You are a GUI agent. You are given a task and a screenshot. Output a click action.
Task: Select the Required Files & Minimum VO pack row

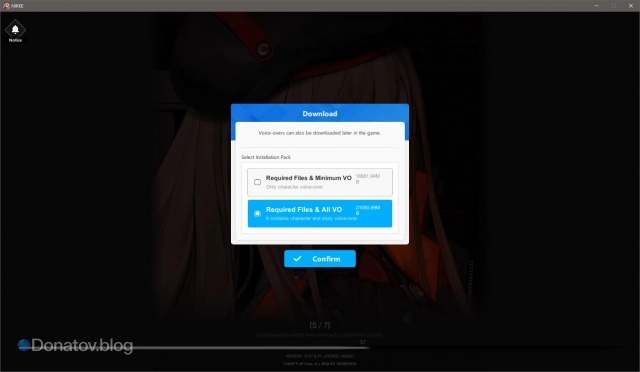(320, 182)
